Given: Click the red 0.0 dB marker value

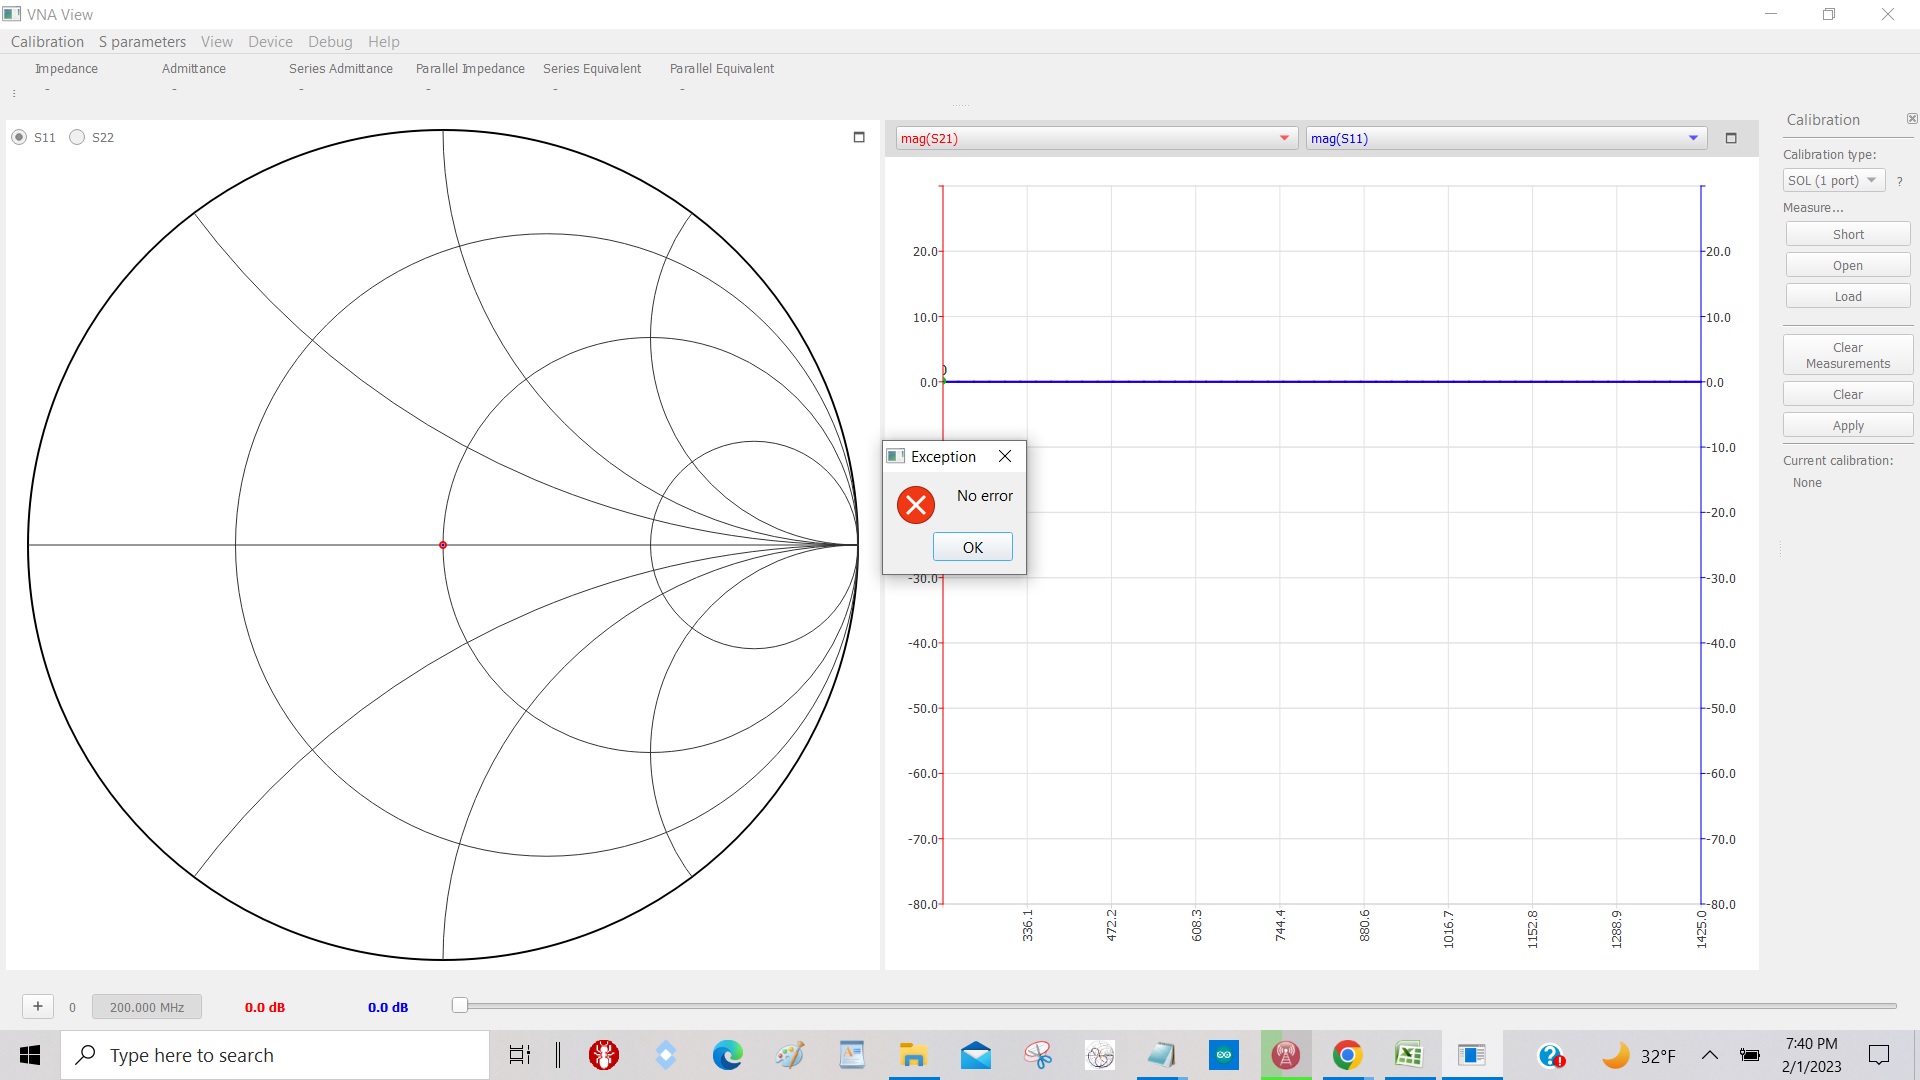Looking at the screenshot, I should pos(265,1007).
